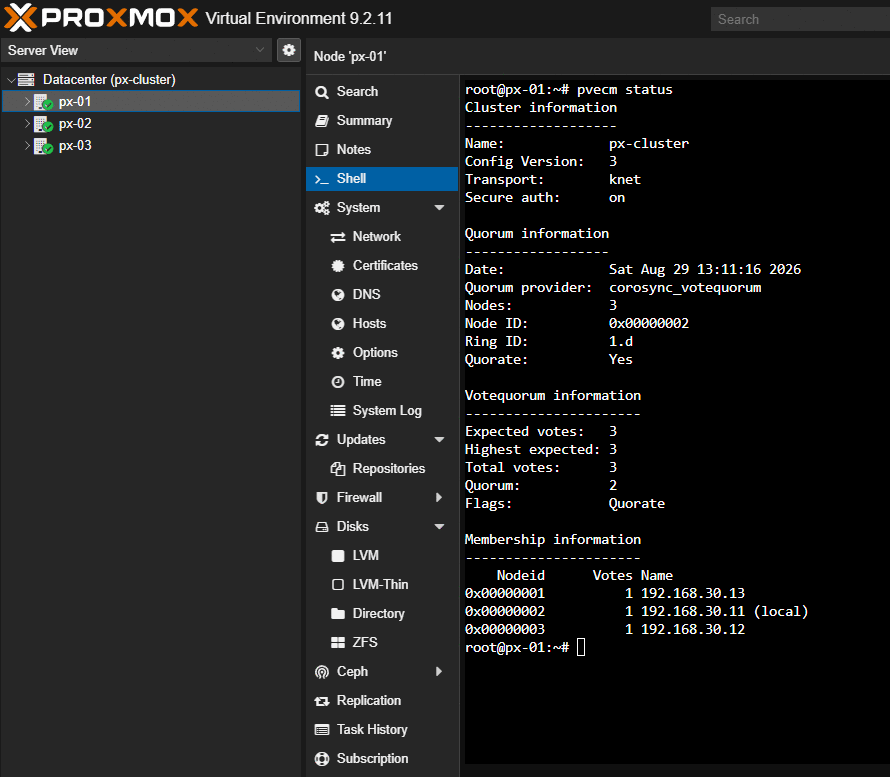Collapse the System submenu arrow
Image resolution: width=890 pixels, height=777 pixels.
(439, 208)
